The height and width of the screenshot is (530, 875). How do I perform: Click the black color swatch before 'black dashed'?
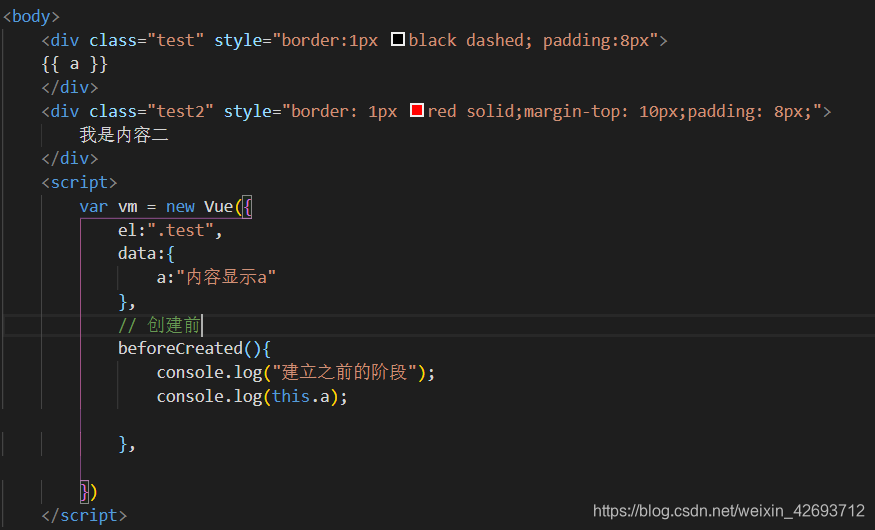pos(398,39)
